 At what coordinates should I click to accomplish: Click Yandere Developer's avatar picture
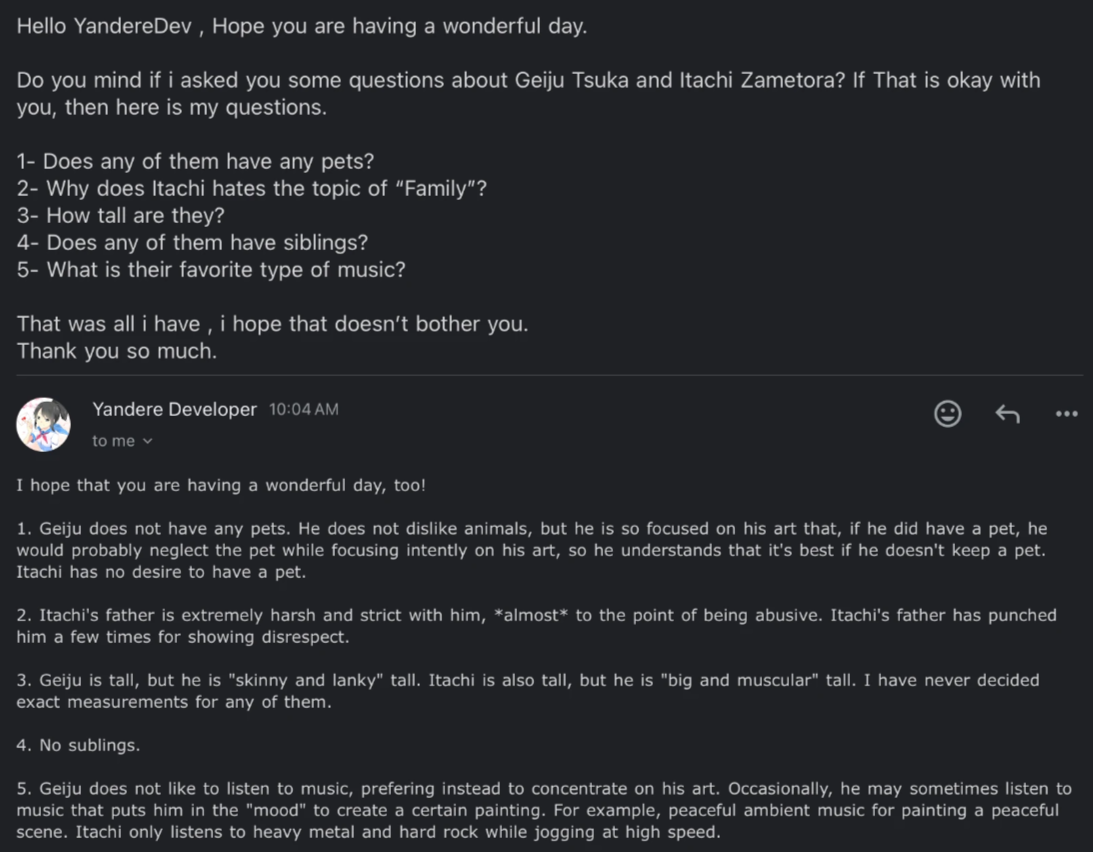43,424
